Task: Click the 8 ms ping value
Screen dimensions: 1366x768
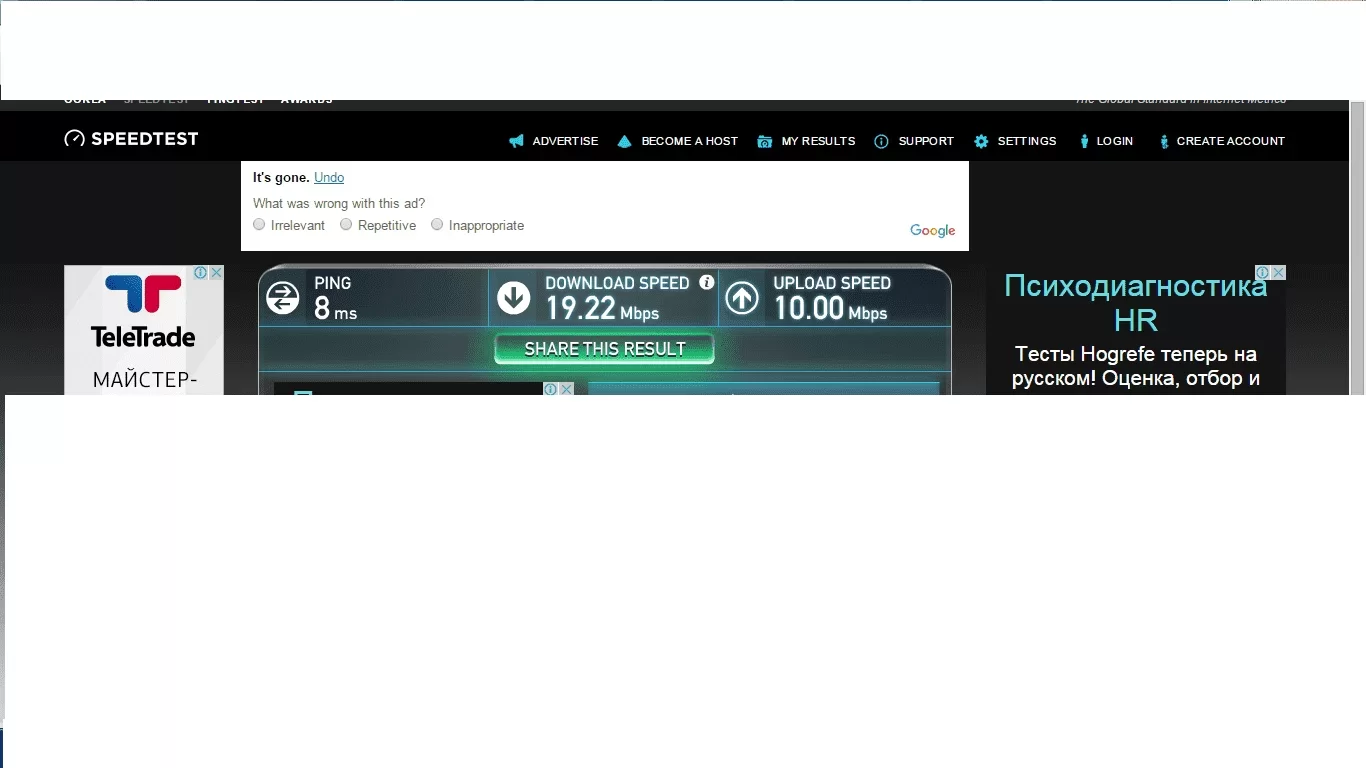Action: tap(335, 309)
